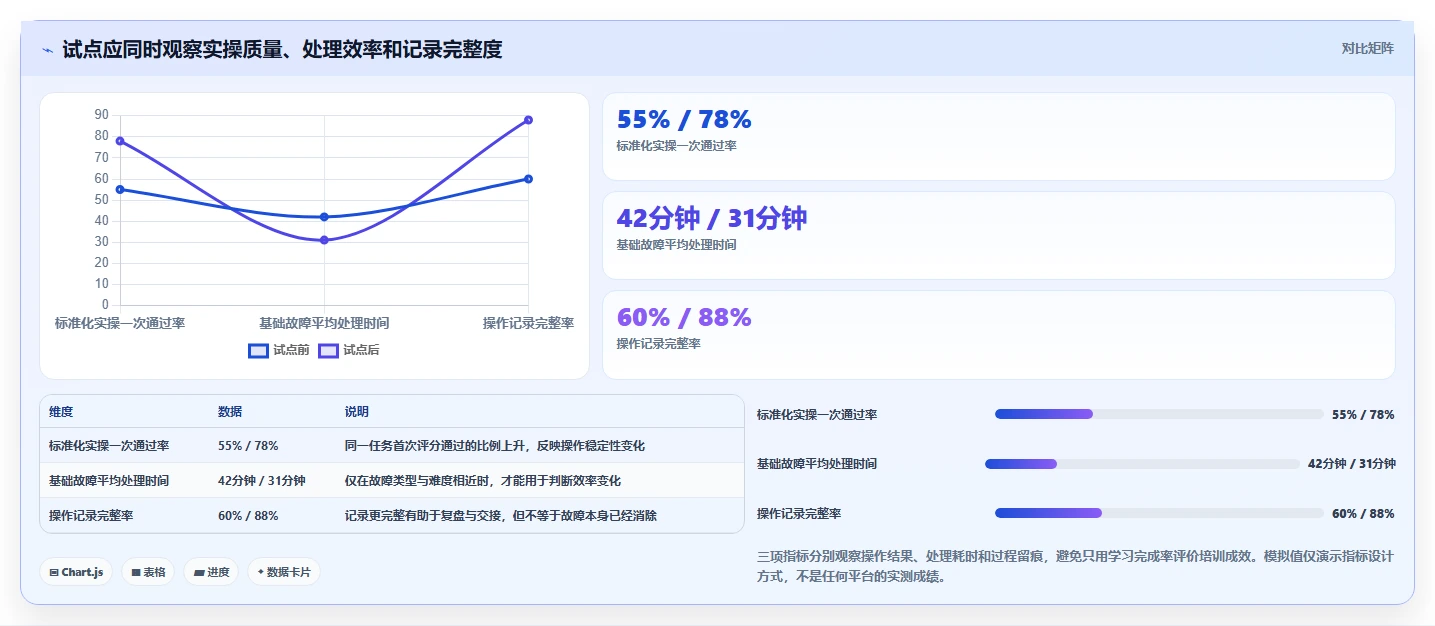Toggle the 试点前 legend swatch

pyautogui.click(x=259, y=350)
